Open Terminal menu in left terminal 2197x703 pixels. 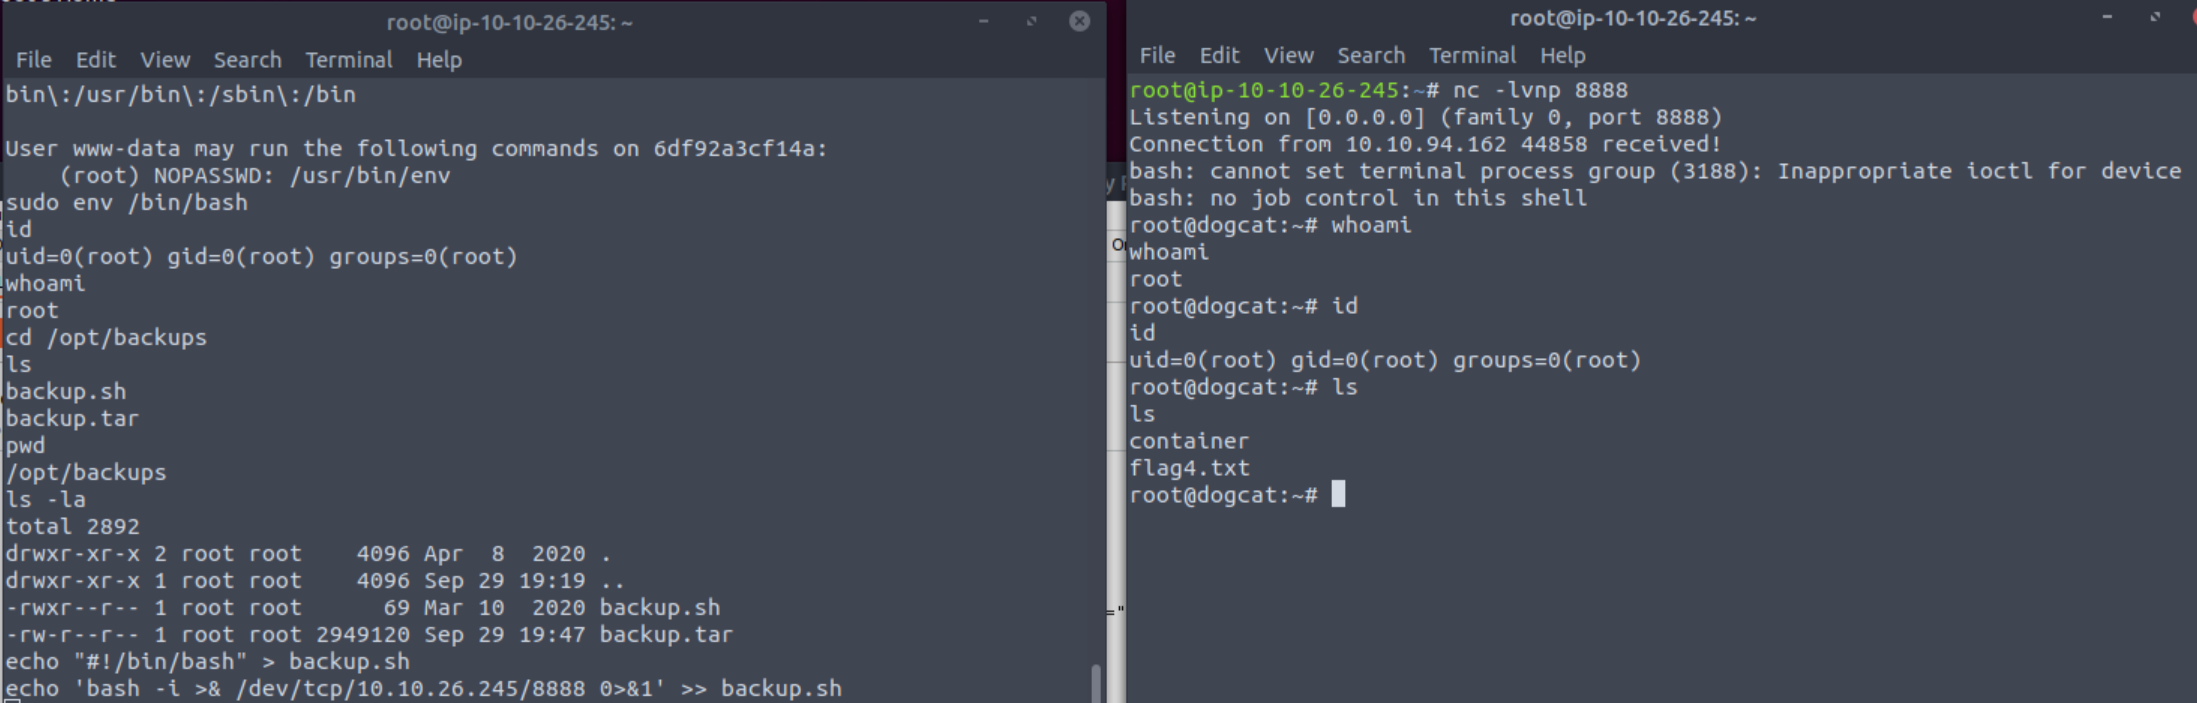click(x=348, y=60)
